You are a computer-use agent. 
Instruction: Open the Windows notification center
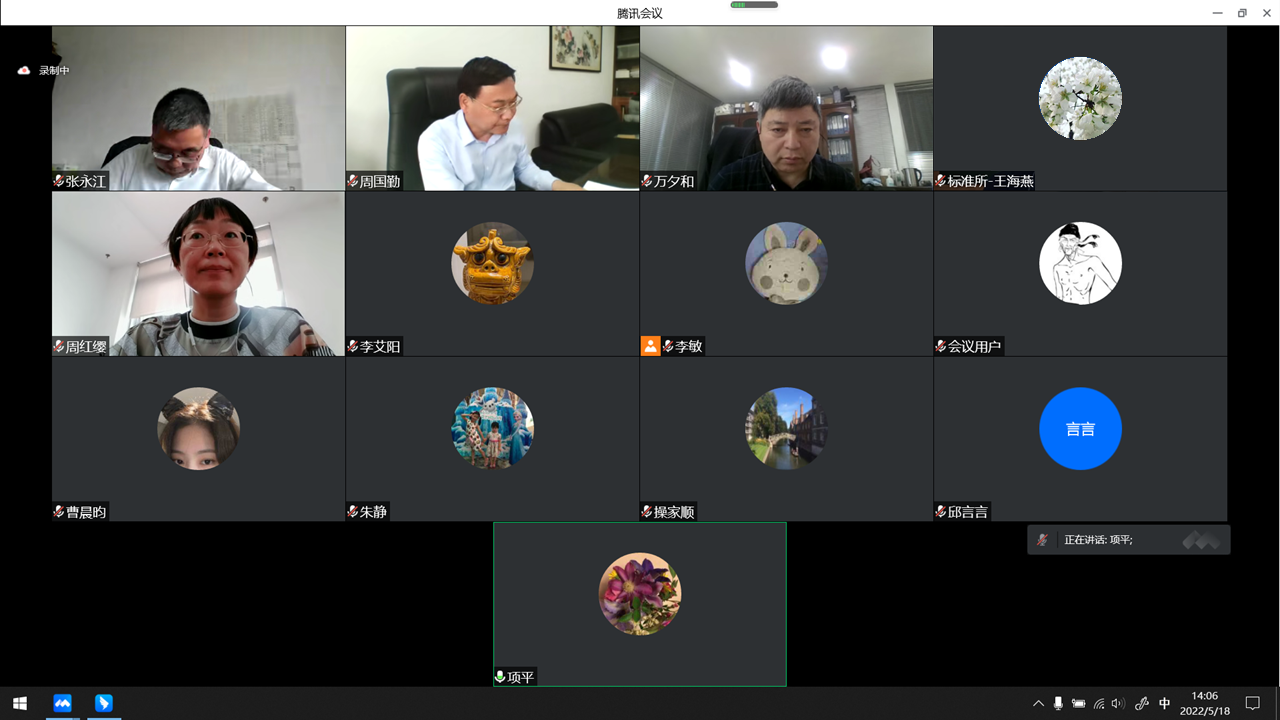1252,703
